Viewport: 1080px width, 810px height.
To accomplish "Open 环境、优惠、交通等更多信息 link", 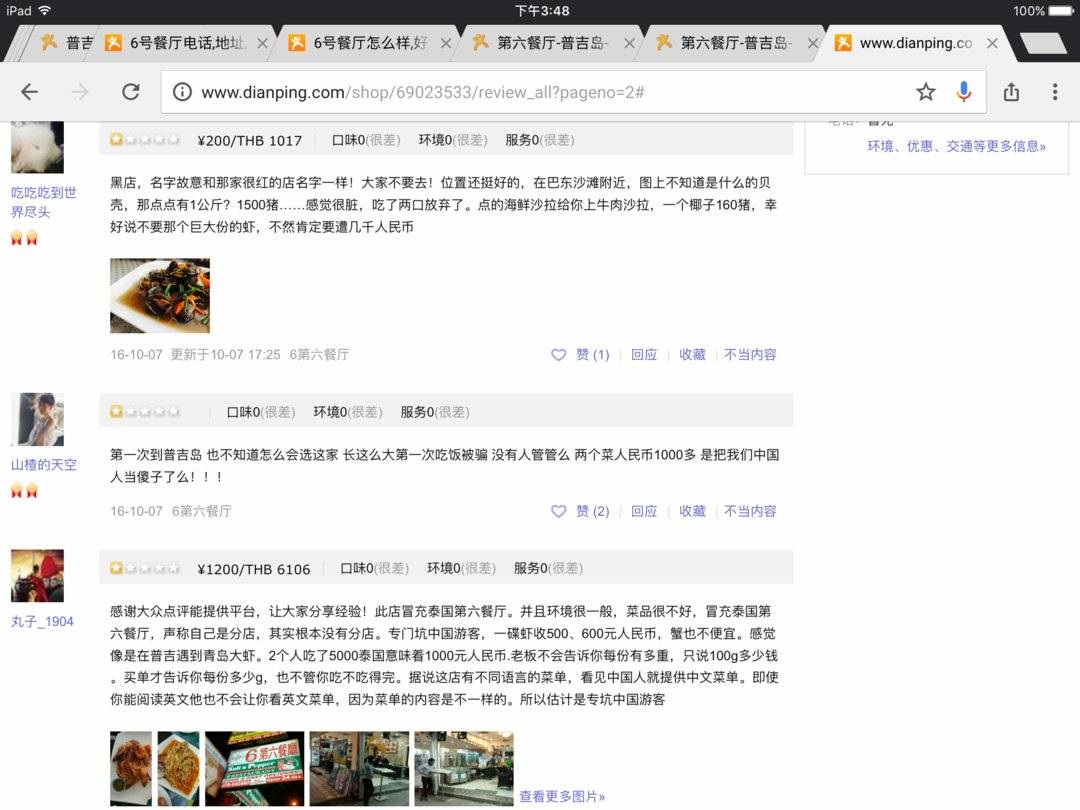I will tap(956, 146).
